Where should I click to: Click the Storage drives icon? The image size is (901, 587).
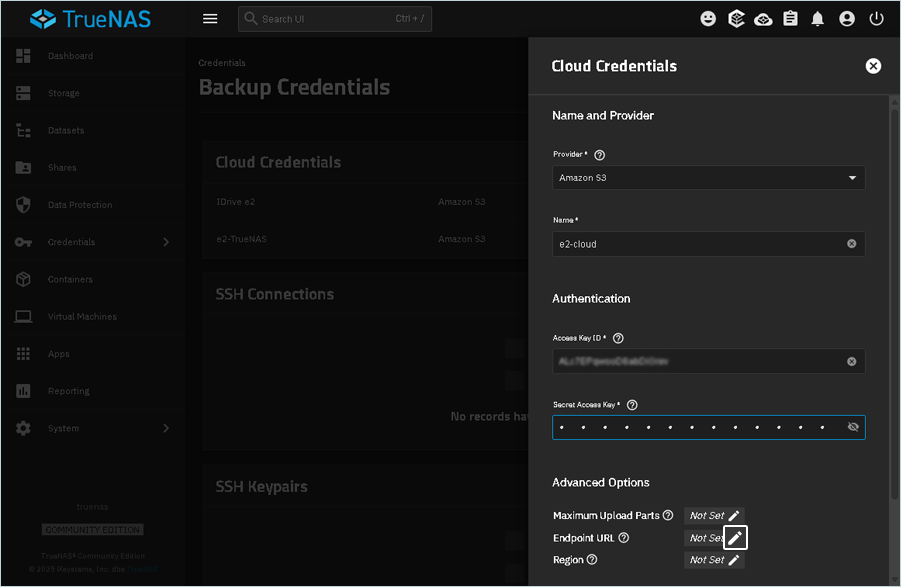[x=23, y=93]
